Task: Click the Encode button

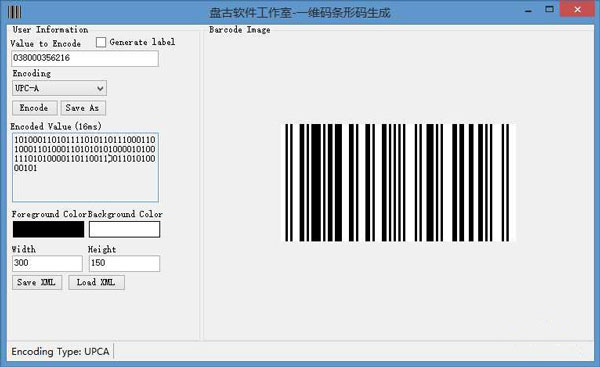Action: coord(35,108)
